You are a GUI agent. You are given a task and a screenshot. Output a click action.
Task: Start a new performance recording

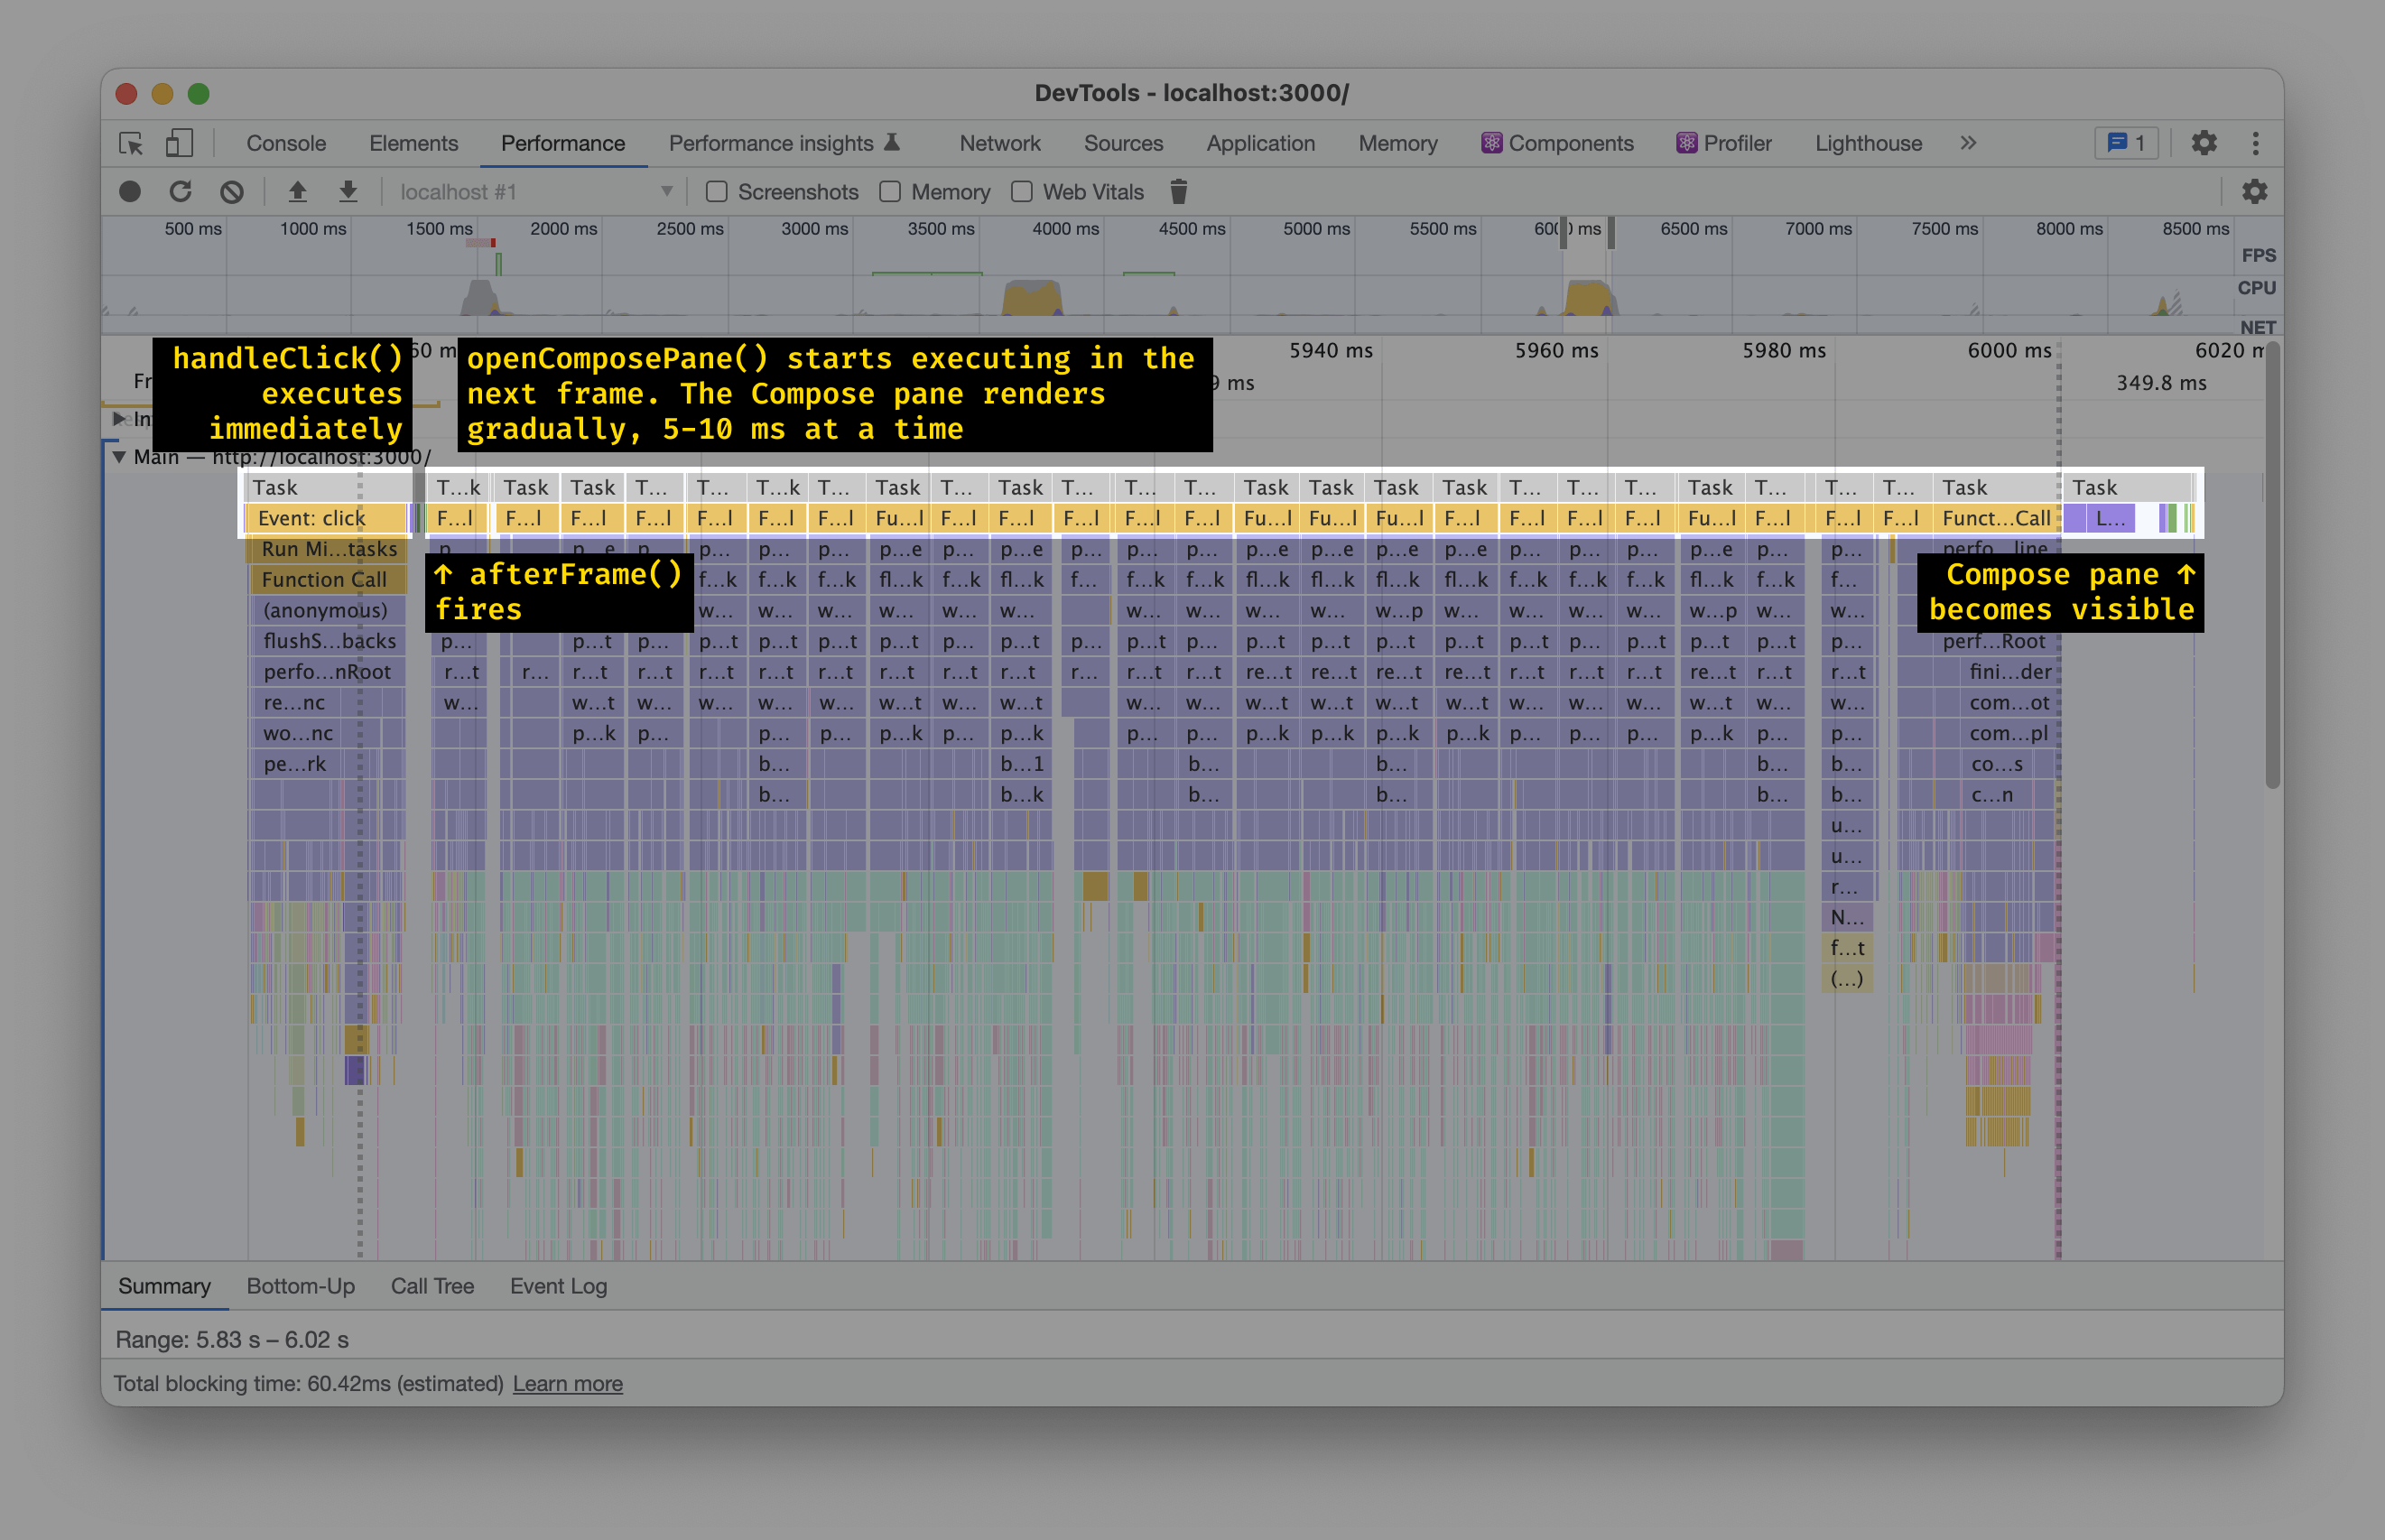point(129,191)
